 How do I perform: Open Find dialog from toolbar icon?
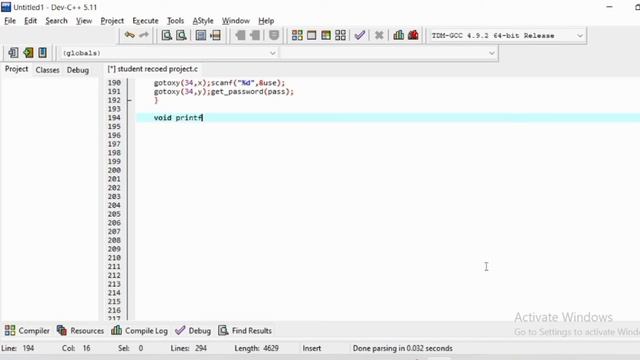point(167,36)
